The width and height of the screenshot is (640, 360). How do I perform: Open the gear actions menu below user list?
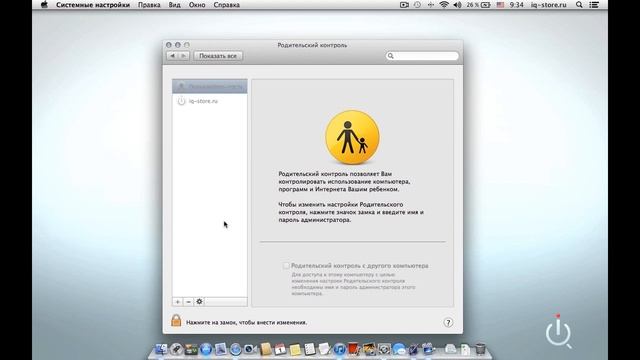pos(199,302)
